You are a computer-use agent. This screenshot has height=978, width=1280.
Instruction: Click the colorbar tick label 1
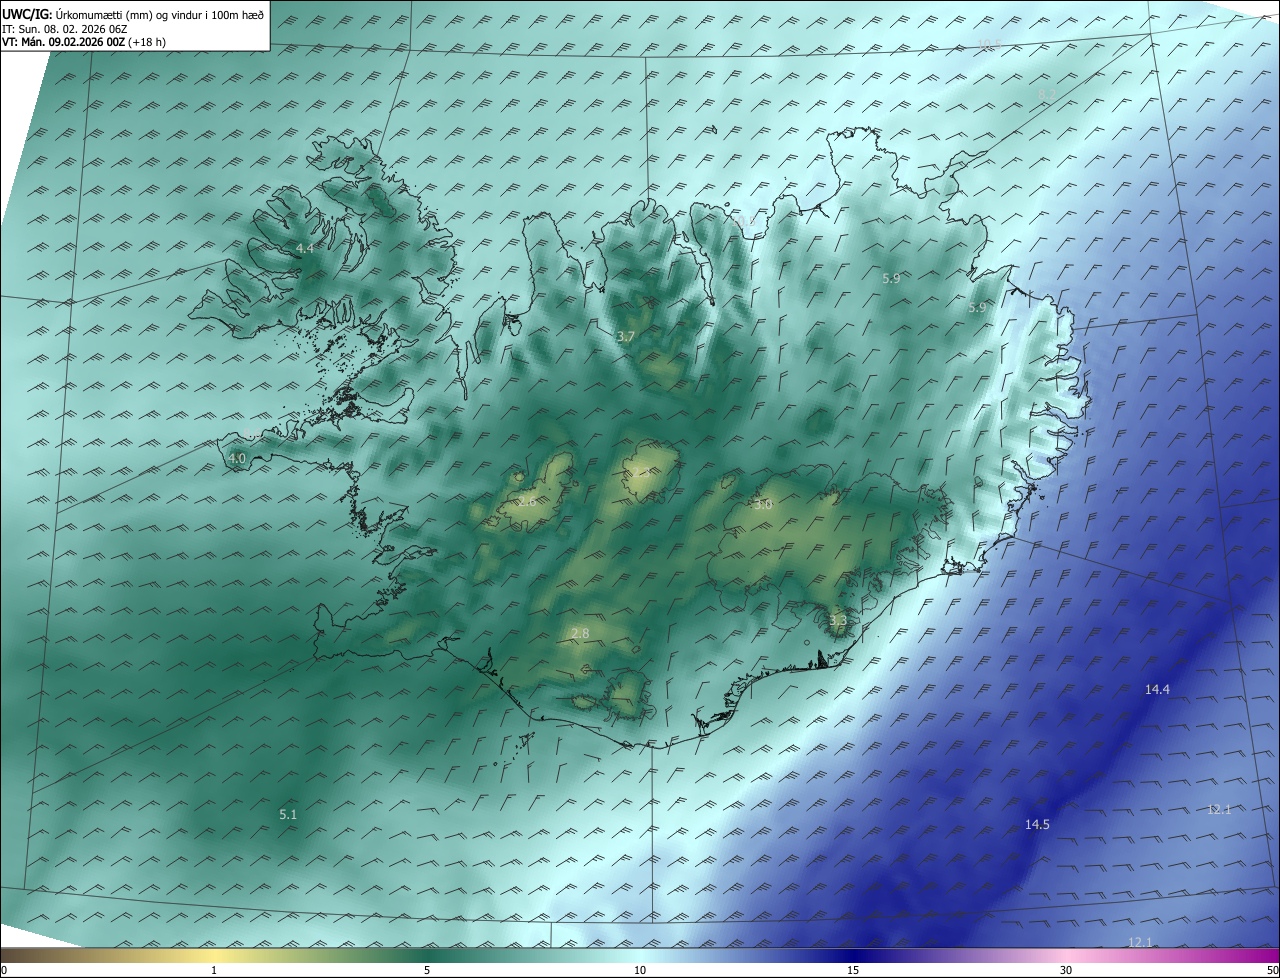coord(215,970)
